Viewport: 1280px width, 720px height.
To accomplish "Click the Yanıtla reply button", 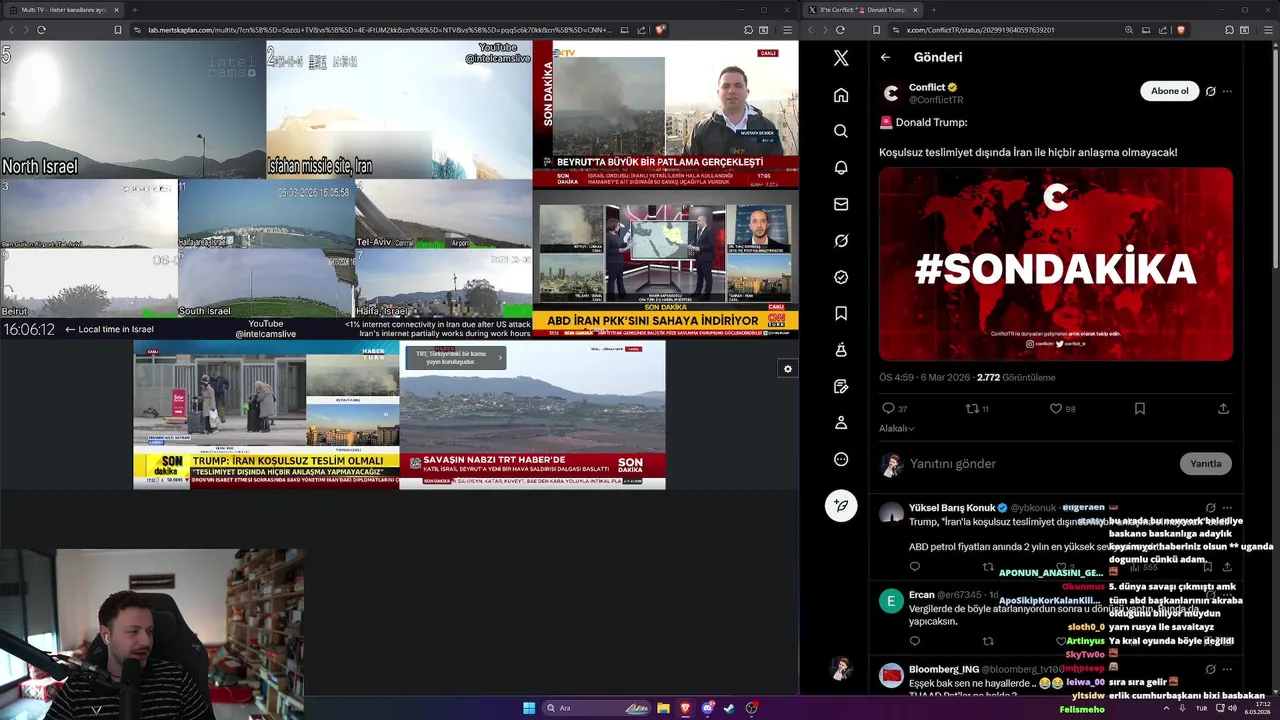I will coord(1205,463).
